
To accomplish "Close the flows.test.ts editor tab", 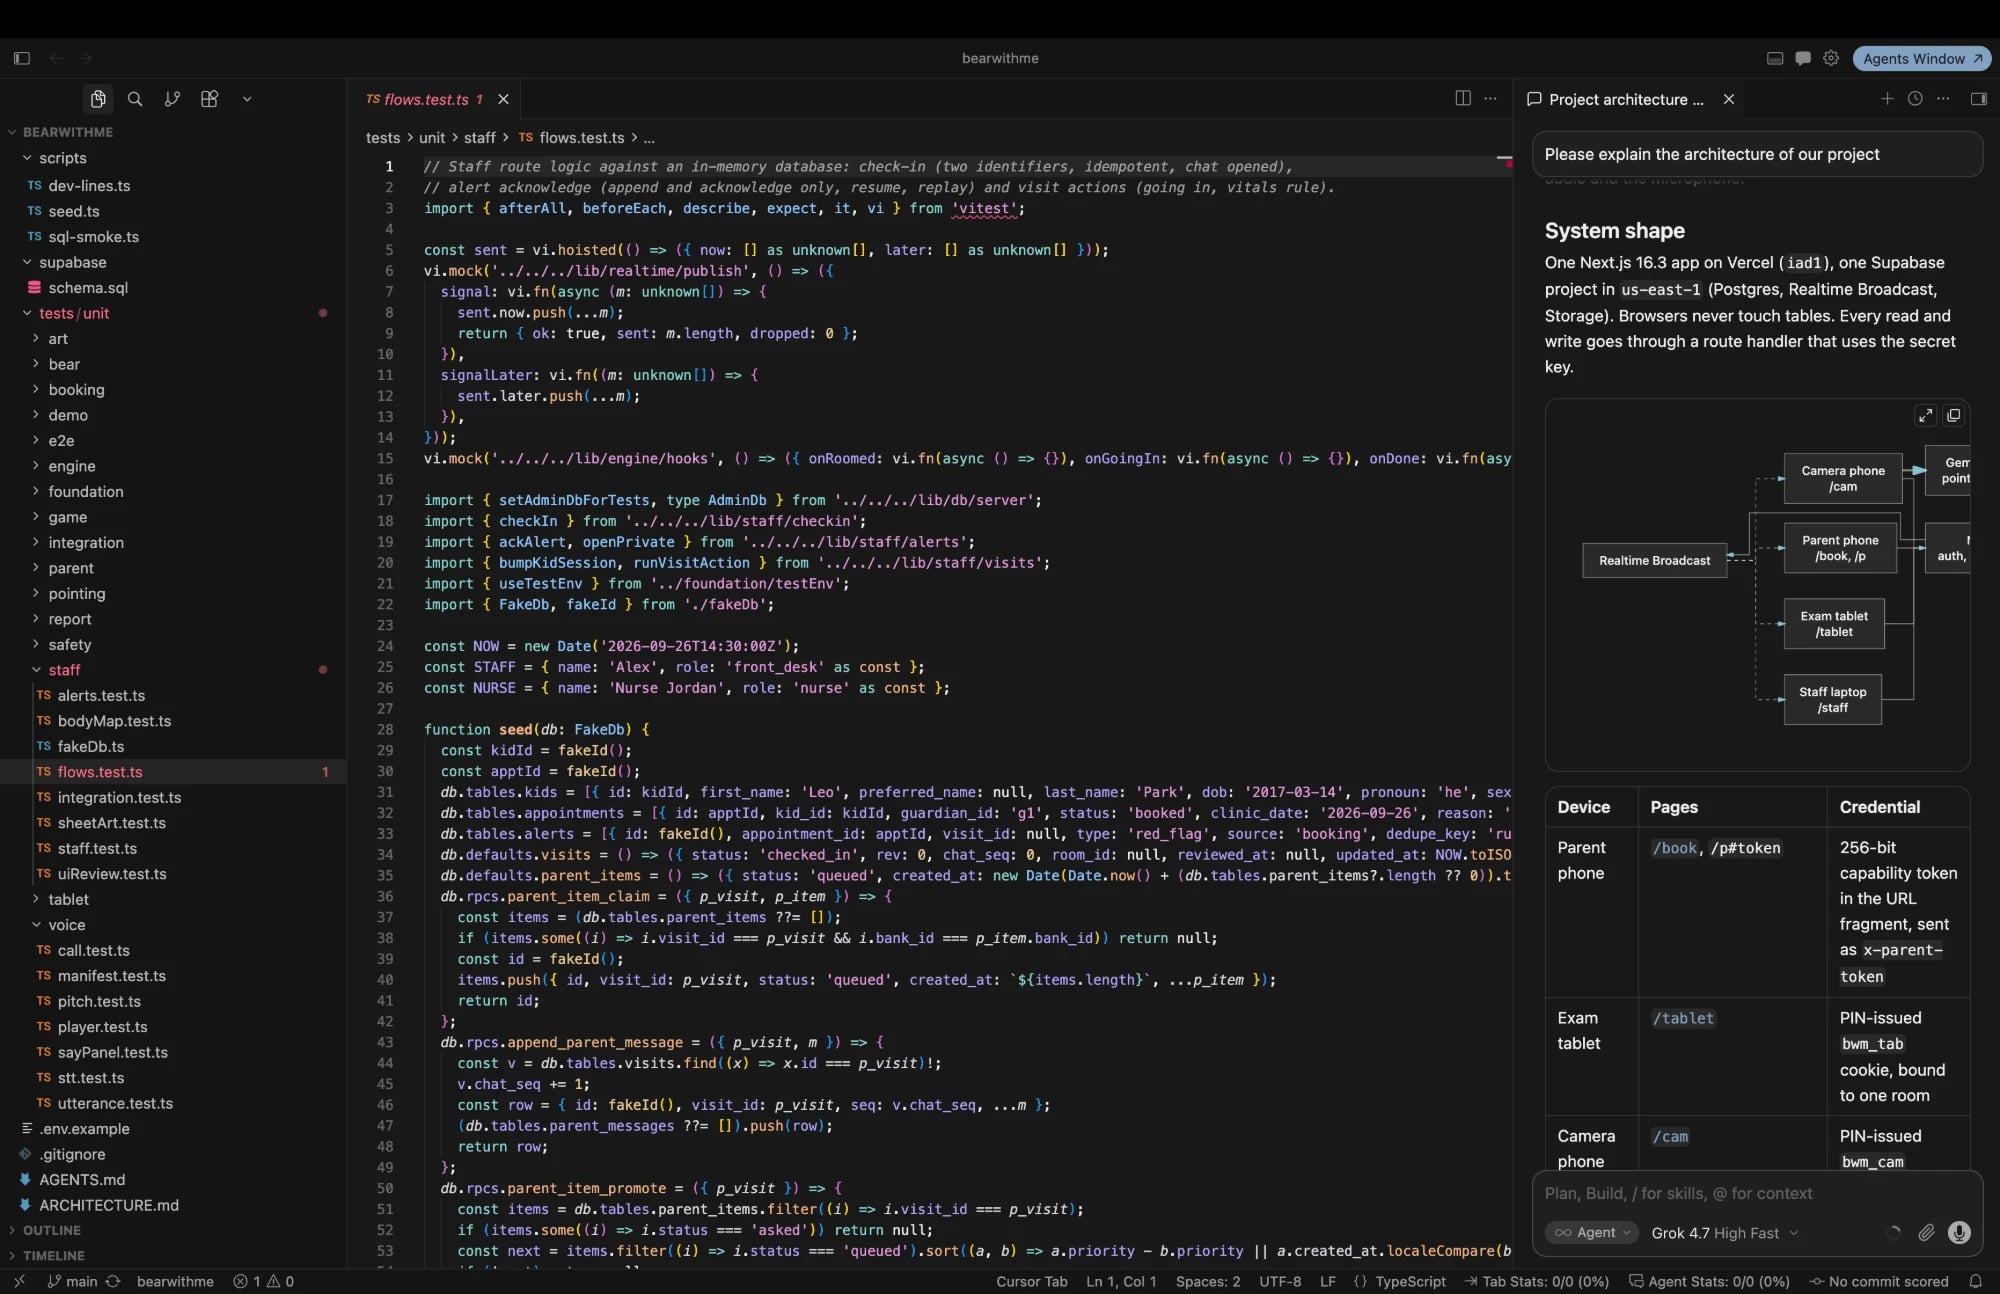I will pyautogui.click(x=503, y=99).
